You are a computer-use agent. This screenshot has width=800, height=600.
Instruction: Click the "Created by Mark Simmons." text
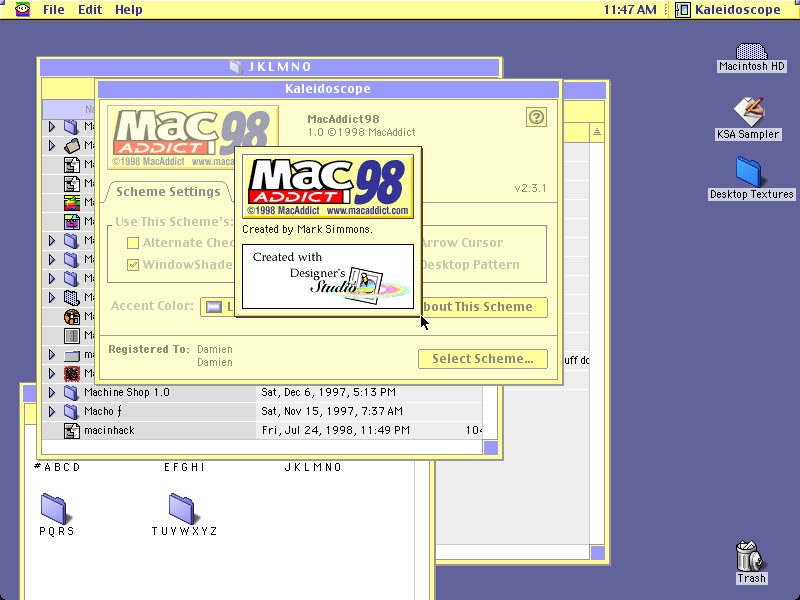coord(307,230)
